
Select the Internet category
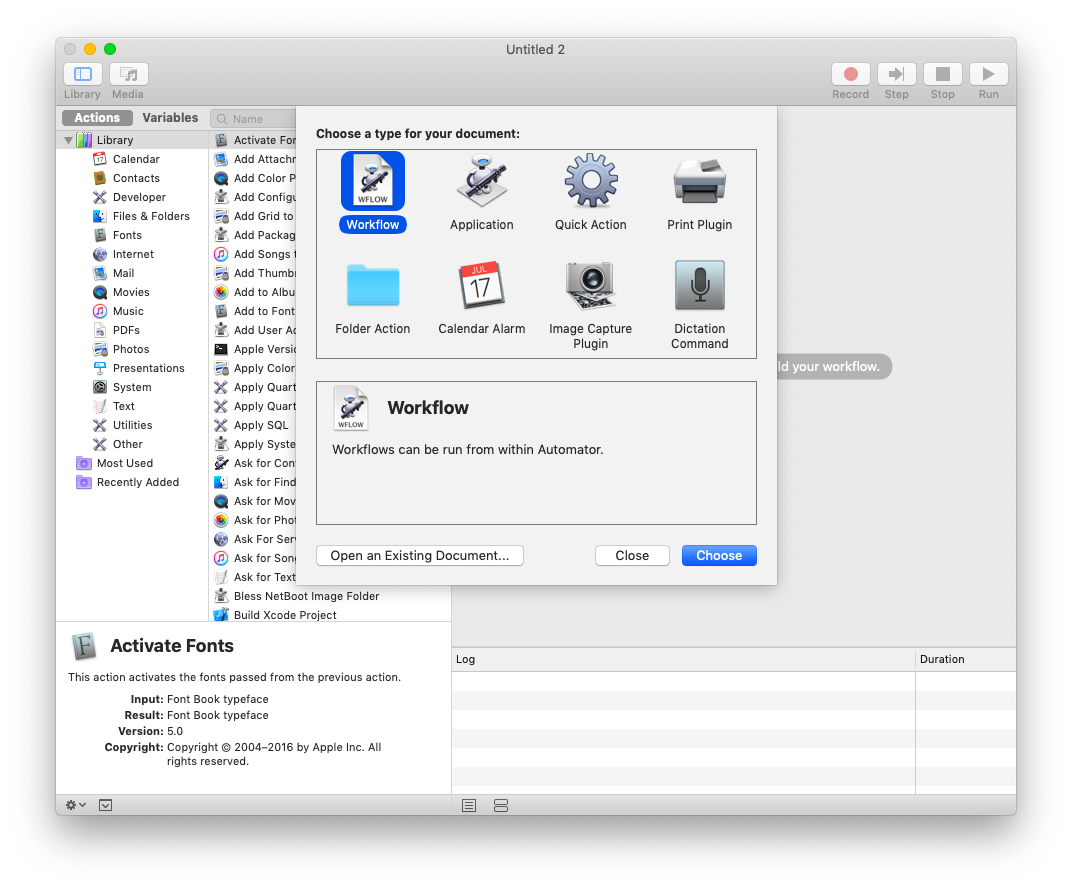133,254
